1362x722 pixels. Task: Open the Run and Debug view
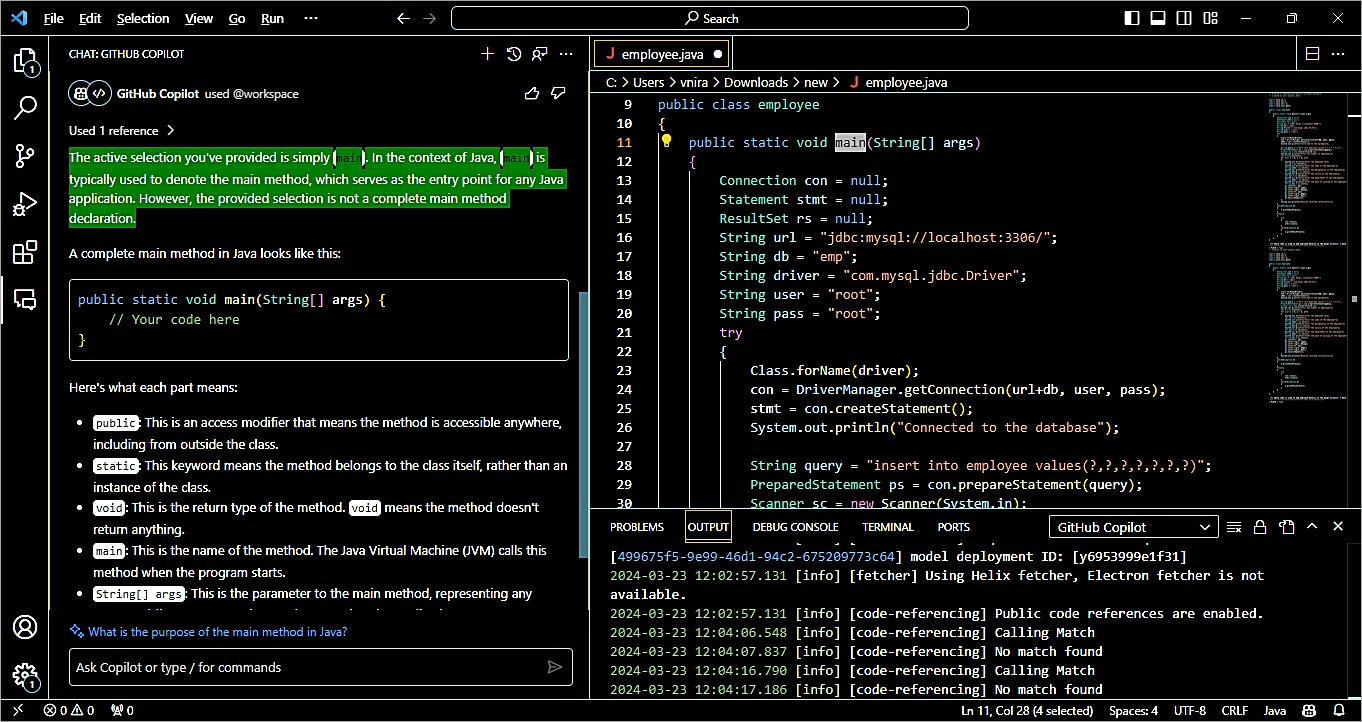(x=25, y=205)
